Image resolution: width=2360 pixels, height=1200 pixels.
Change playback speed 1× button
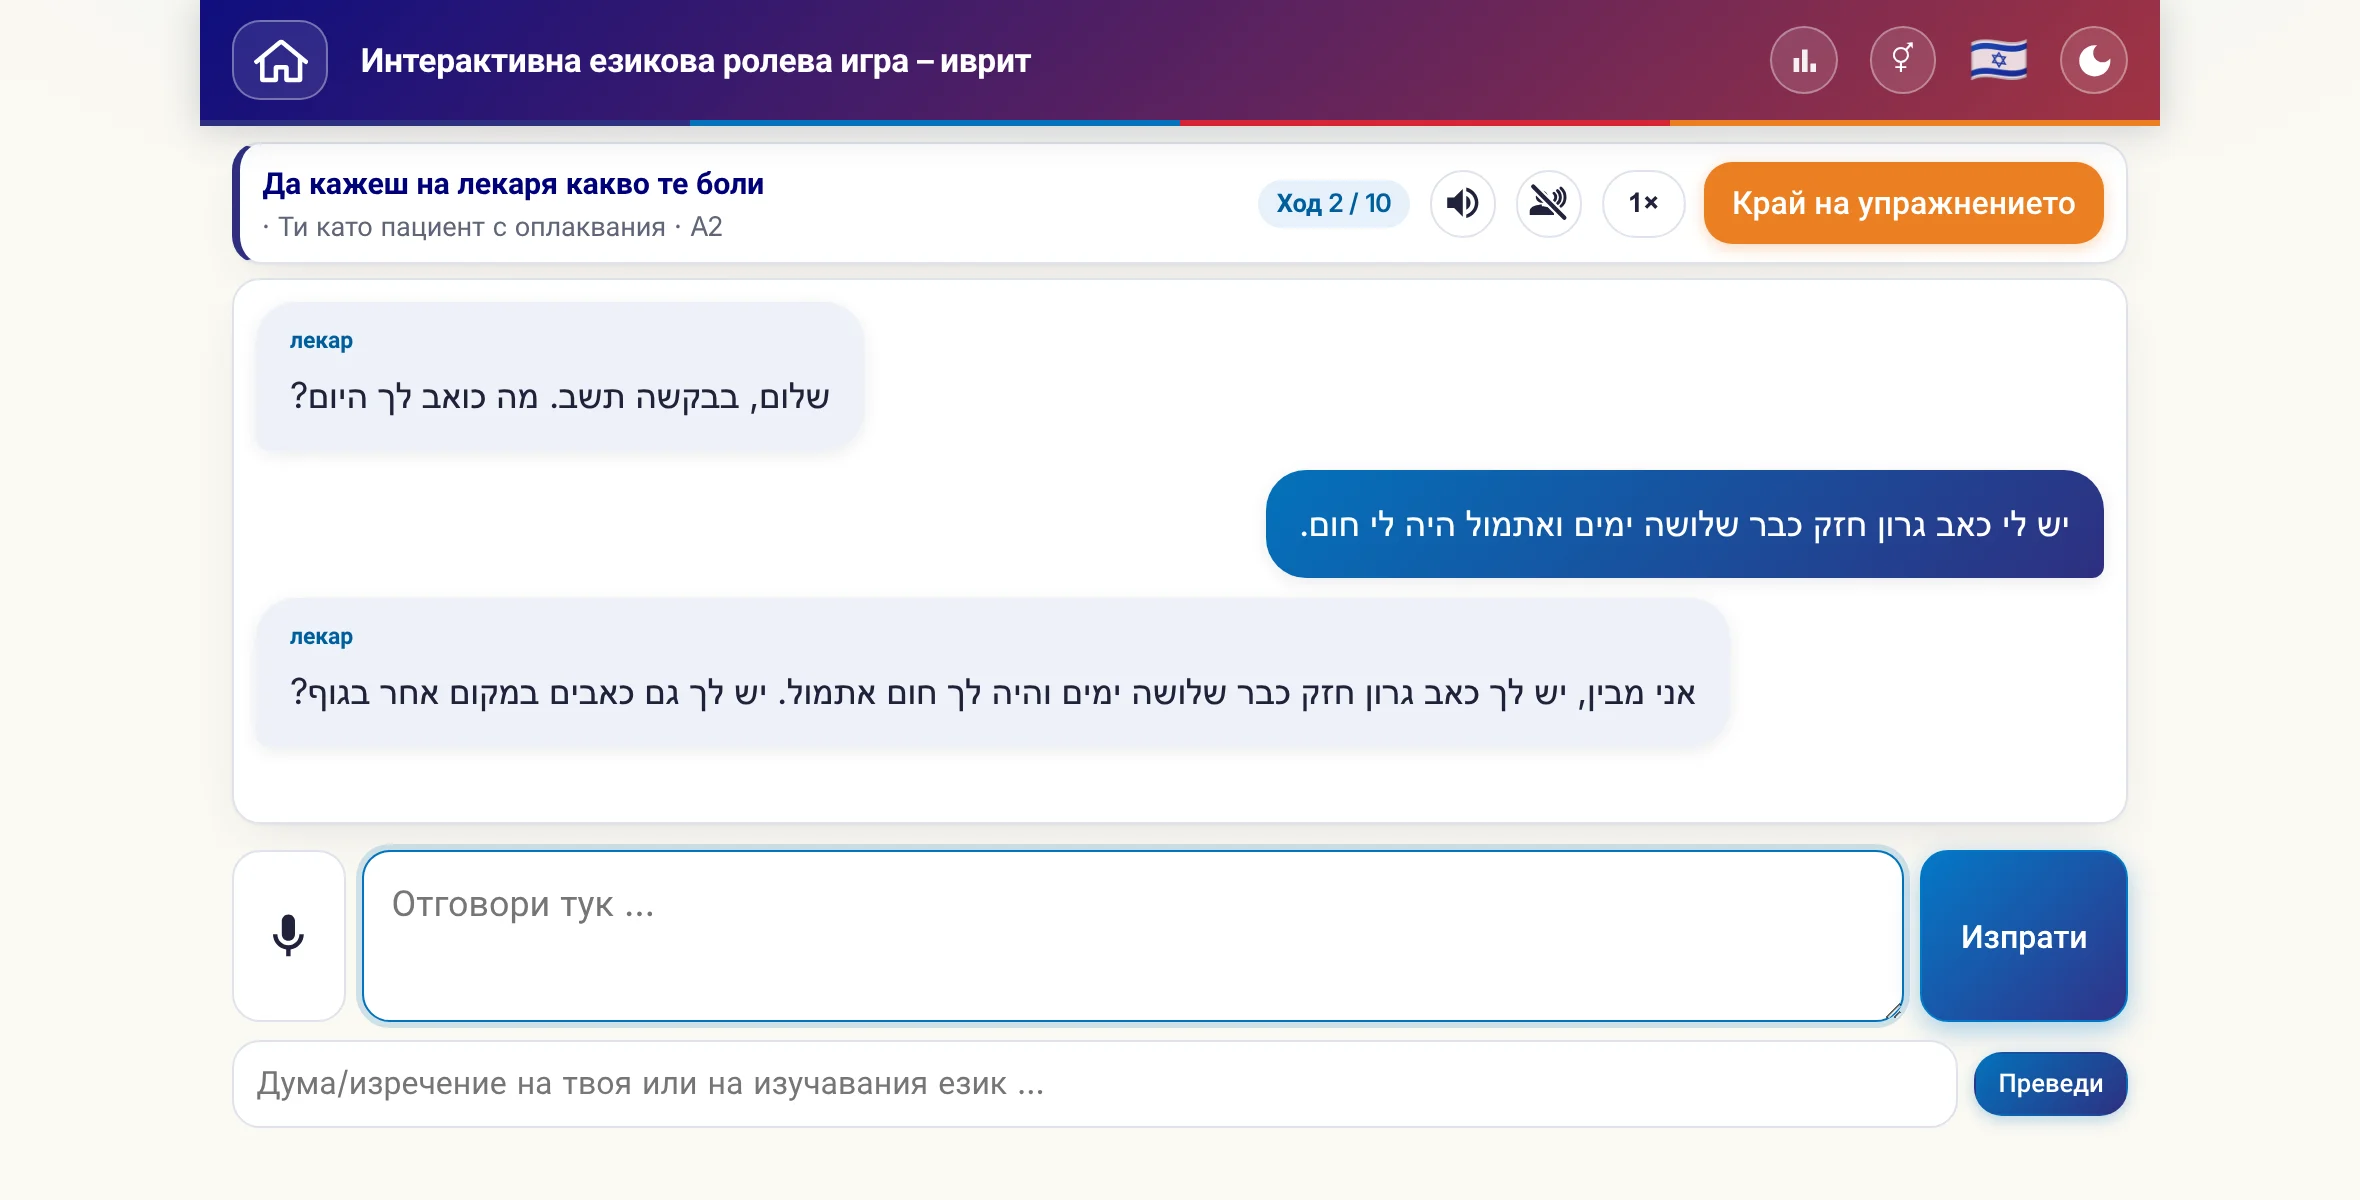pos(1643,203)
